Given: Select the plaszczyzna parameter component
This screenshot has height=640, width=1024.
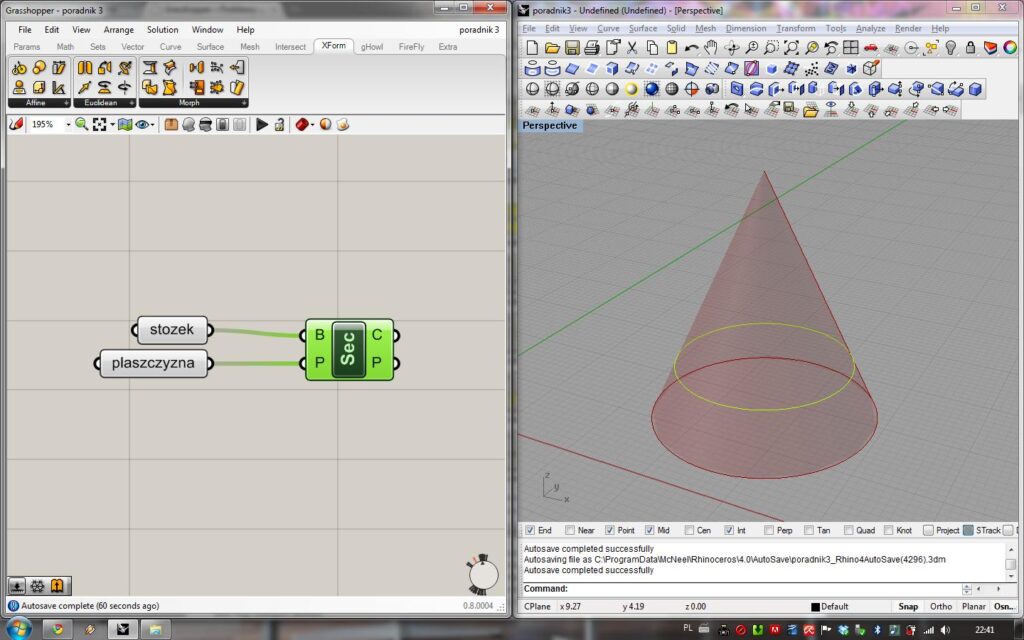Looking at the screenshot, I should [x=153, y=363].
